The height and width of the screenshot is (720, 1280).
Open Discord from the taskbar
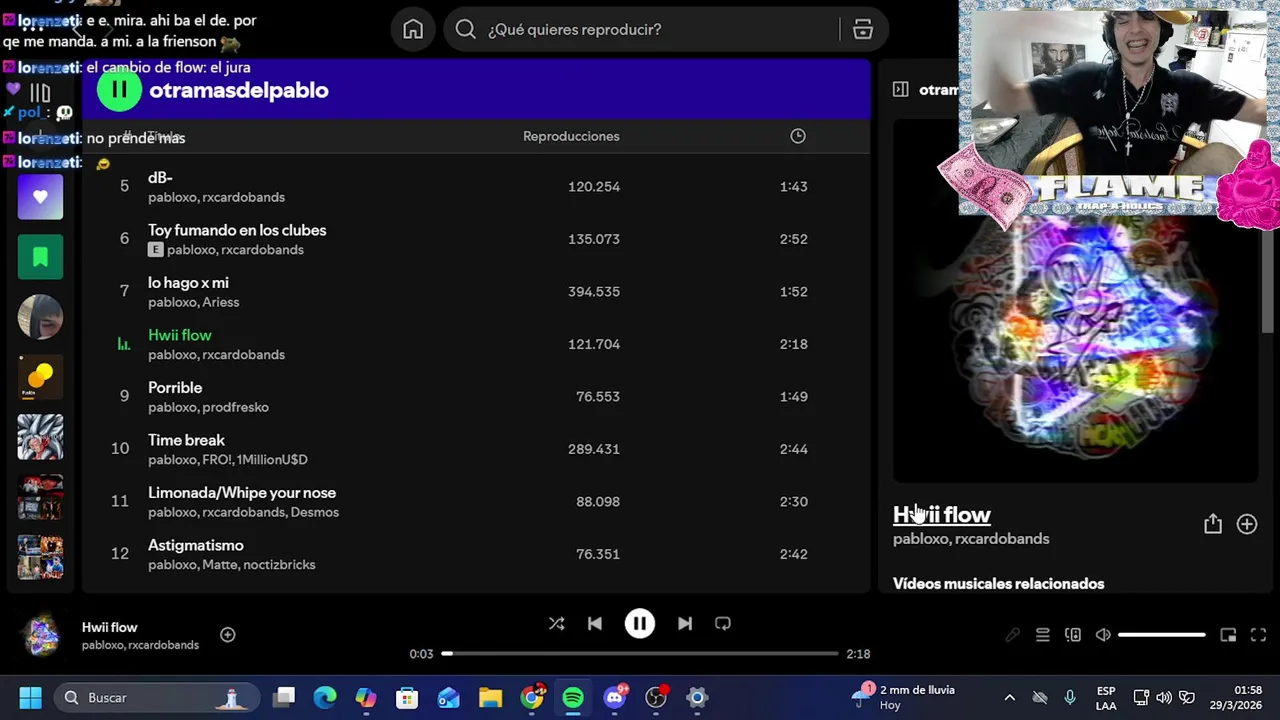615,697
